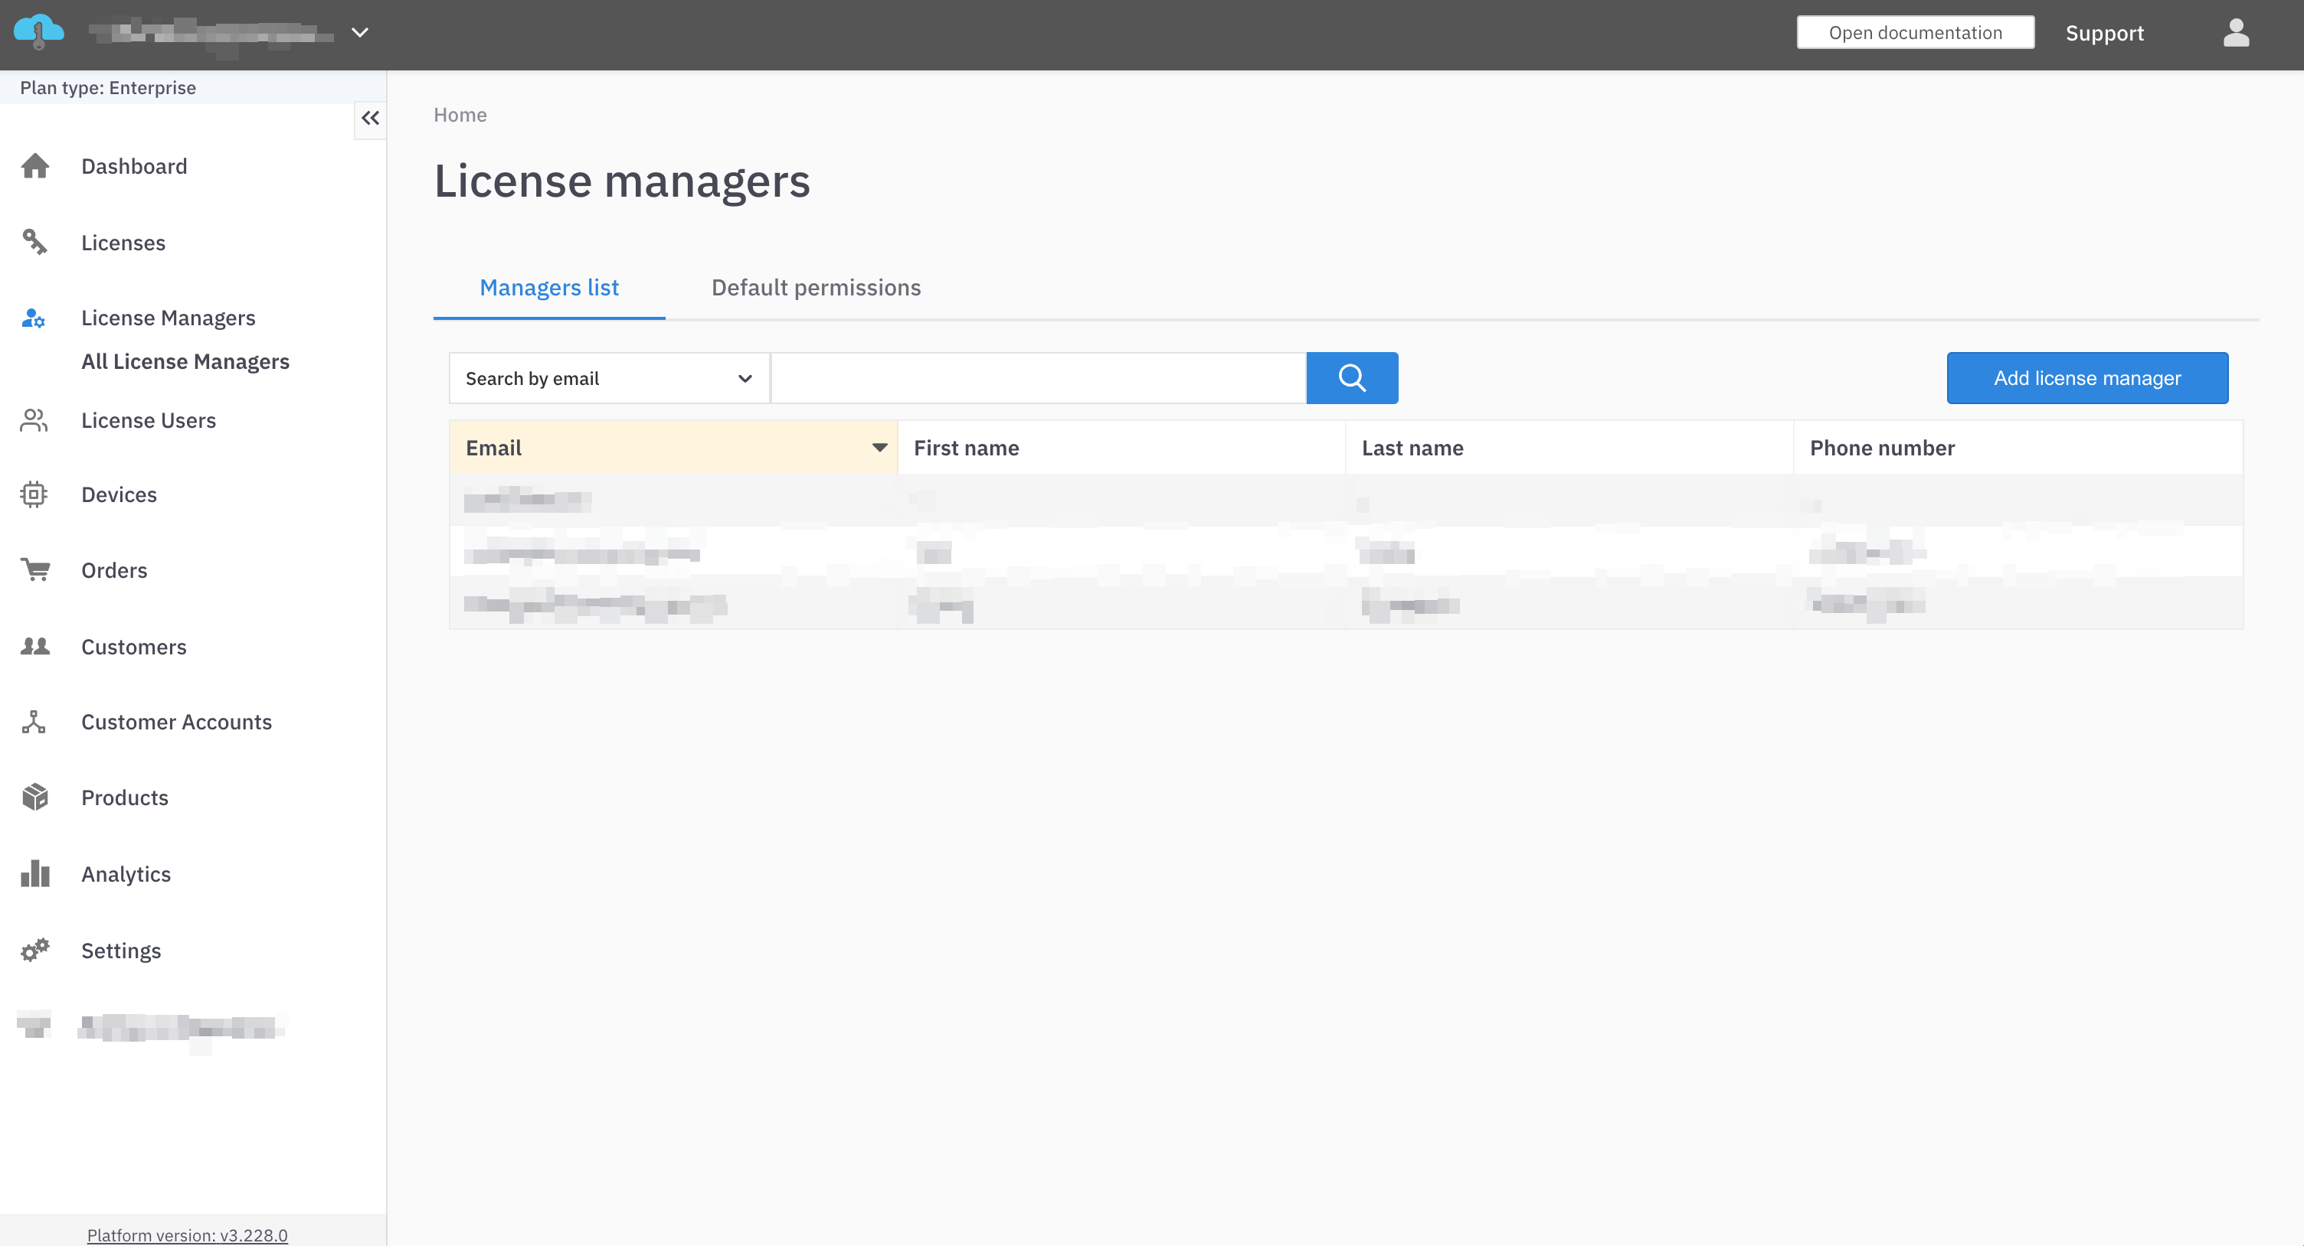Image resolution: width=2304 pixels, height=1246 pixels.
Task: Sort by Email column arrow
Action: pyautogui.click(x=879, y=448)
